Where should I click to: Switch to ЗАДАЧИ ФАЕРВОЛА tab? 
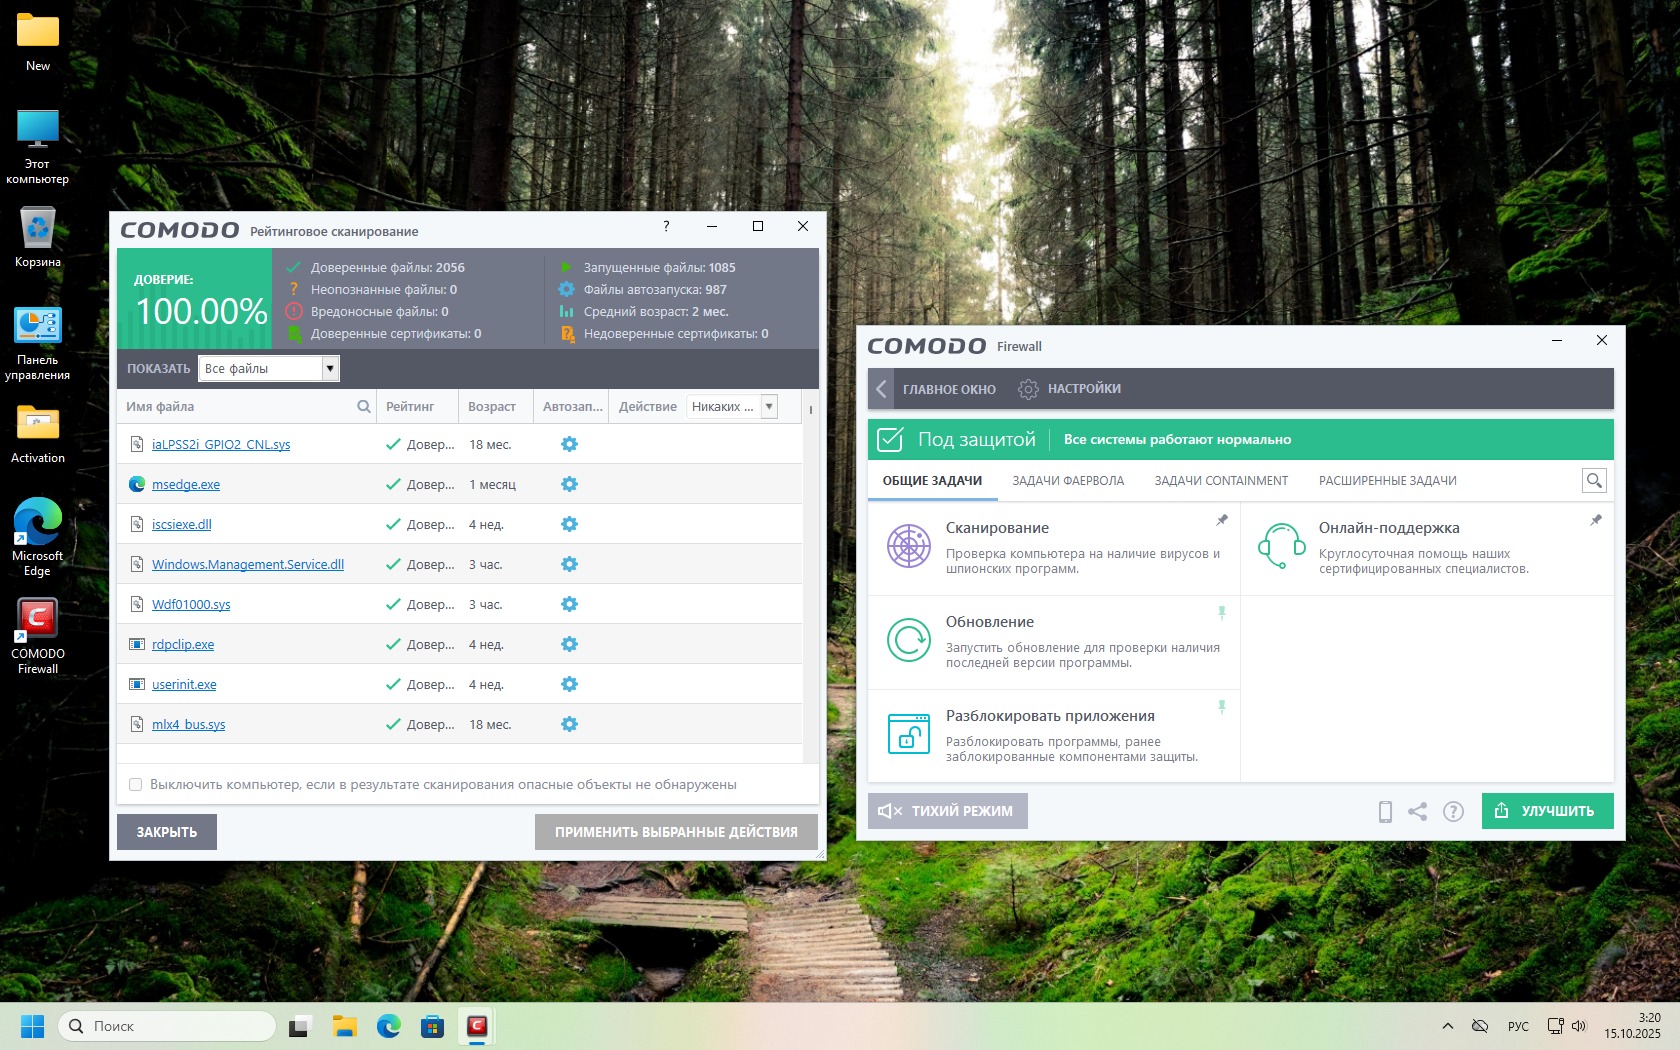1068,481
